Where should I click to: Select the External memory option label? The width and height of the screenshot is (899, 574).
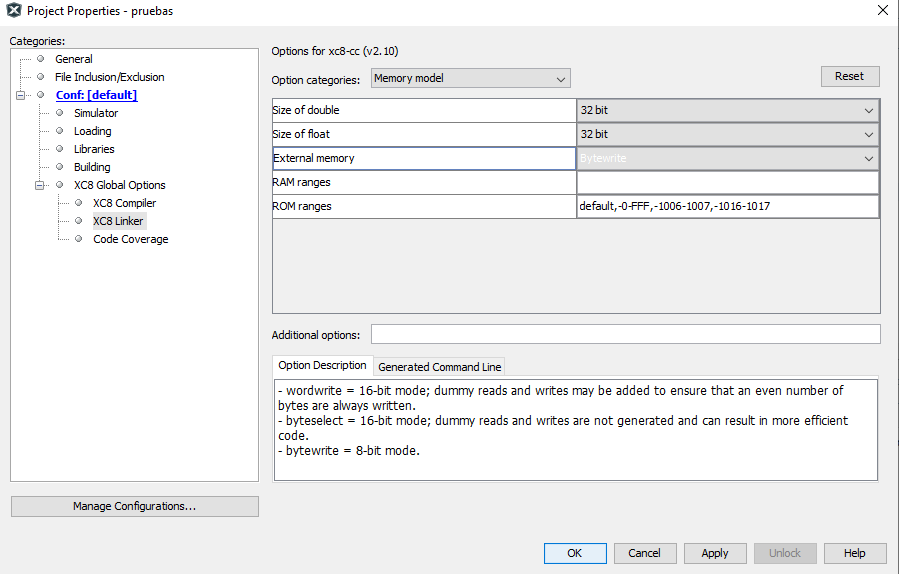click(424, 158)
